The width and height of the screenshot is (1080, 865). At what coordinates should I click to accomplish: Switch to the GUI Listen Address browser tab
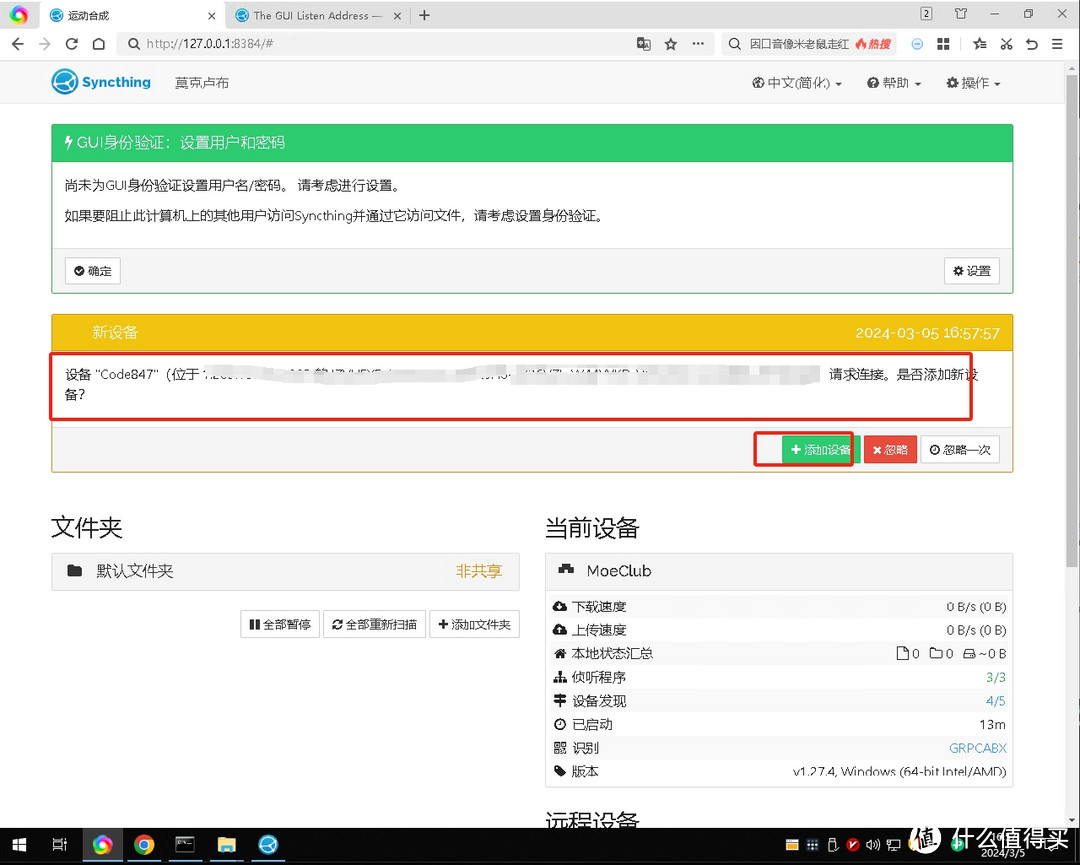(x=310, y=15)
